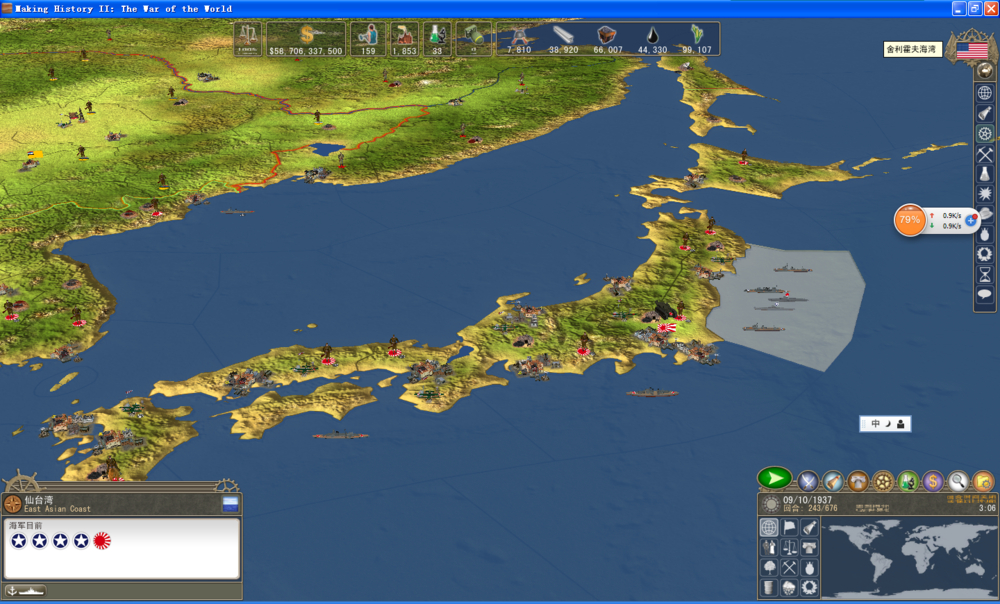This screenshot has width=1000, height=604.
Task: Select the barrel map mode beside the minimap
Action: pos(769,587)
